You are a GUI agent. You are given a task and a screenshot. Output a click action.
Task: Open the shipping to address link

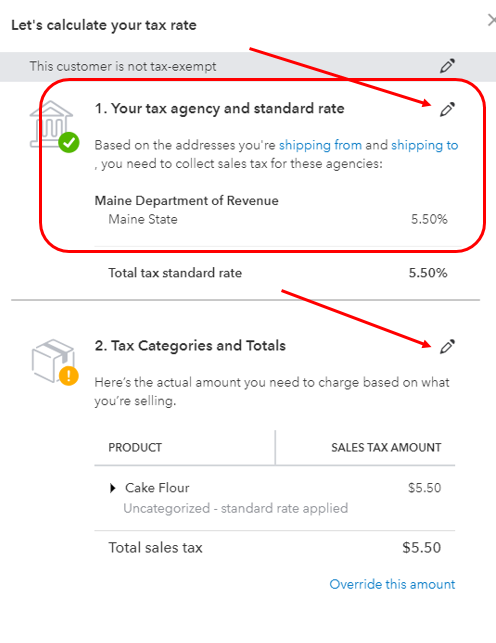(424, 145)
